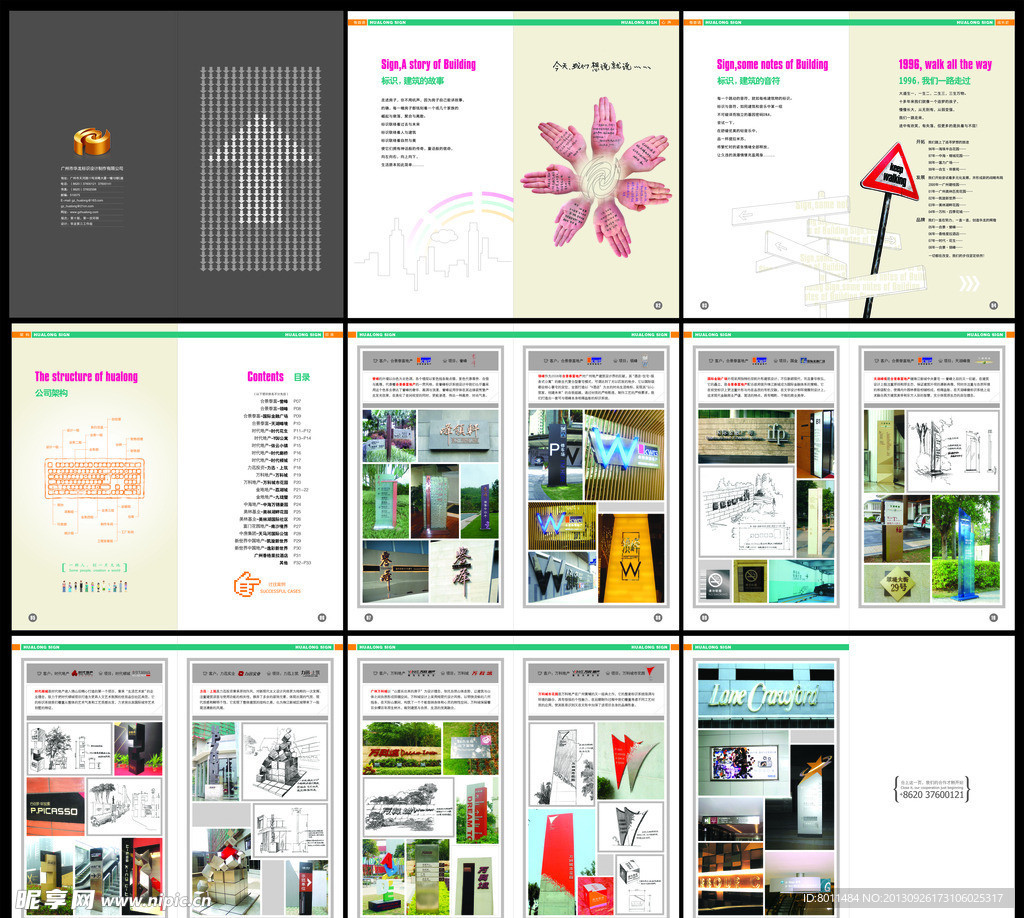This screenshot has height=918, width=1024.
Task: Click the pink hands flower graphic
Action: (x=595, y=170)
